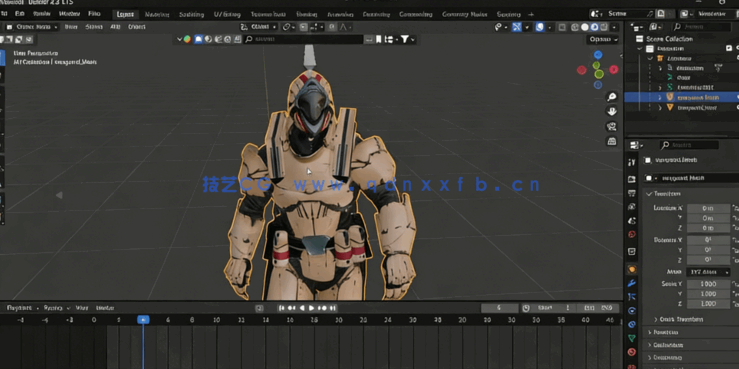Toggle show overlays button

click(x=540, y=27)
